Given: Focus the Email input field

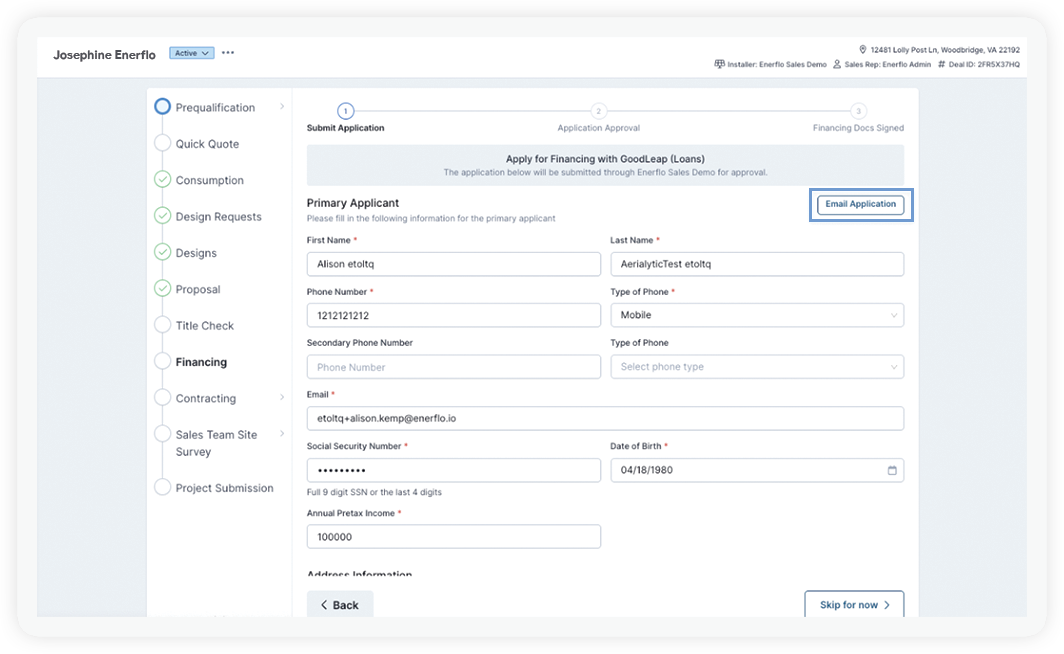Looking at the screenshot, I should 605,418.
